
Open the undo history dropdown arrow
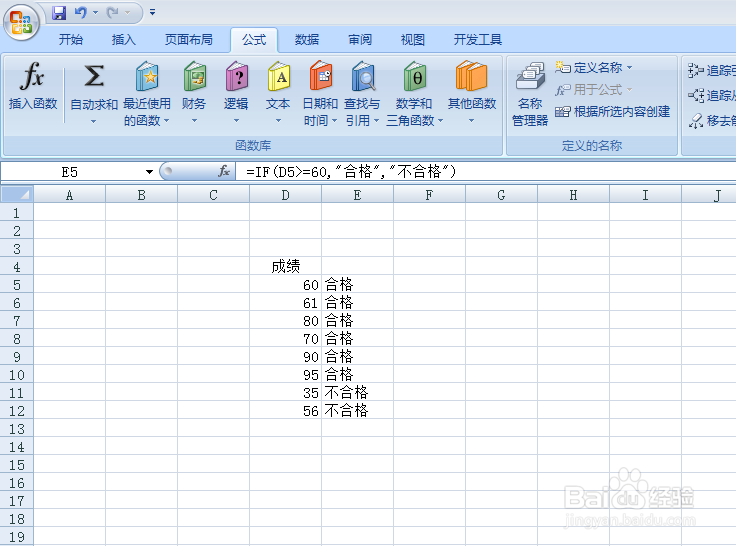pyautogui.click(x=96, y=13)
